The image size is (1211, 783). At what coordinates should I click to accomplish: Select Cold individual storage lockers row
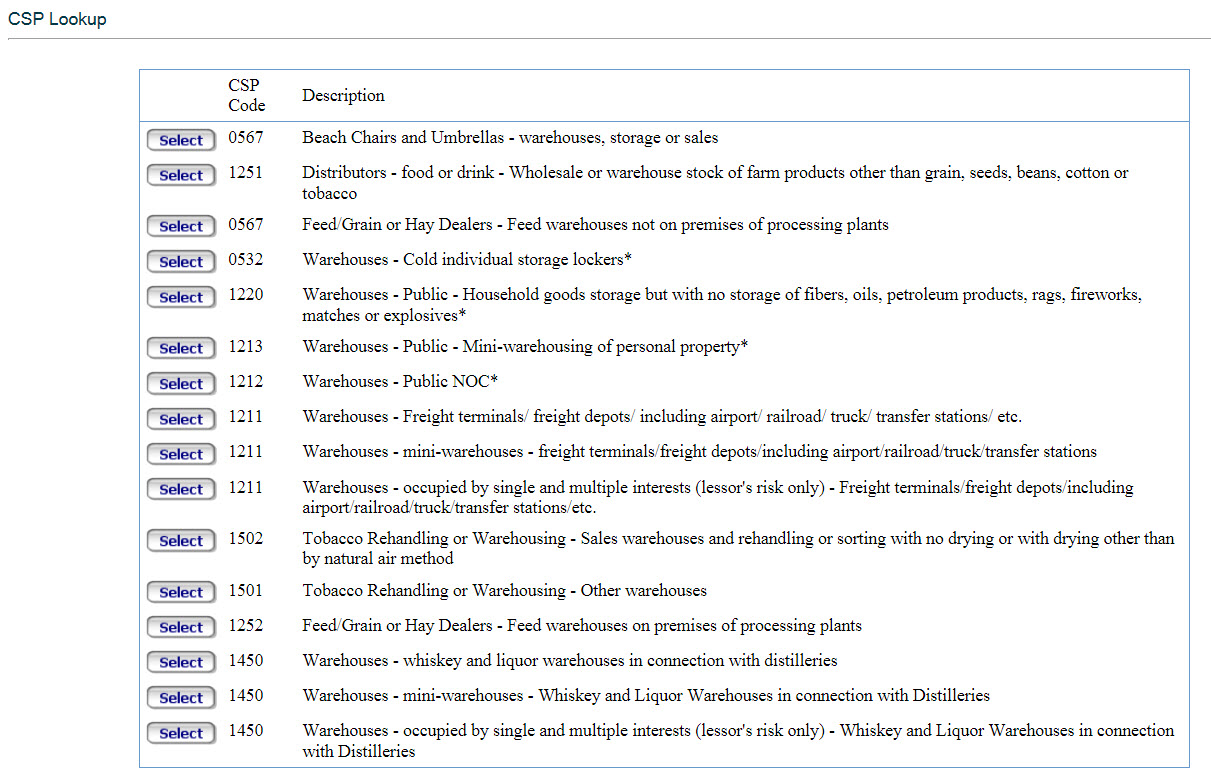(181, 262)
